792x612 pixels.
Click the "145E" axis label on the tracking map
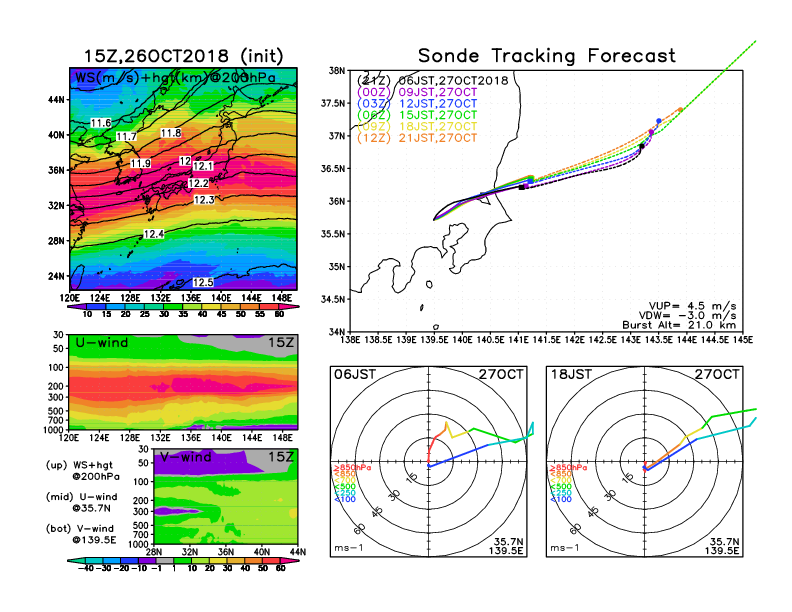742,340
